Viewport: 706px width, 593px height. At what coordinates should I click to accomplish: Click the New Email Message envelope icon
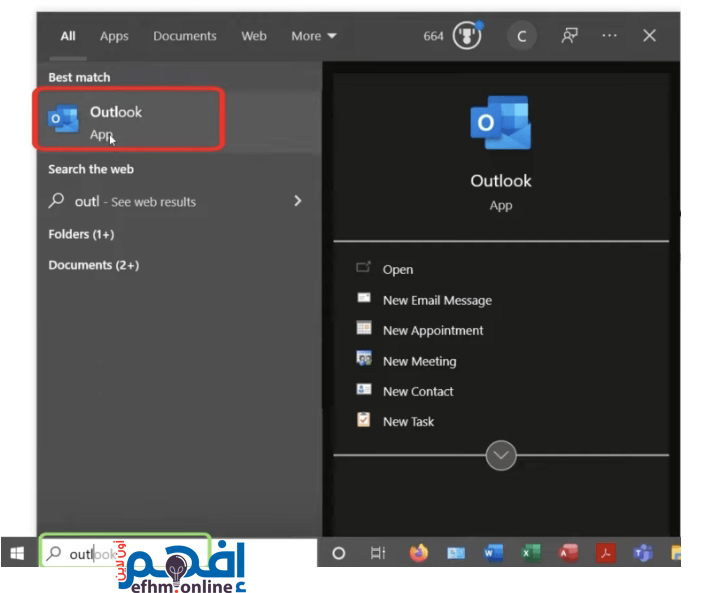coord(364,298)
